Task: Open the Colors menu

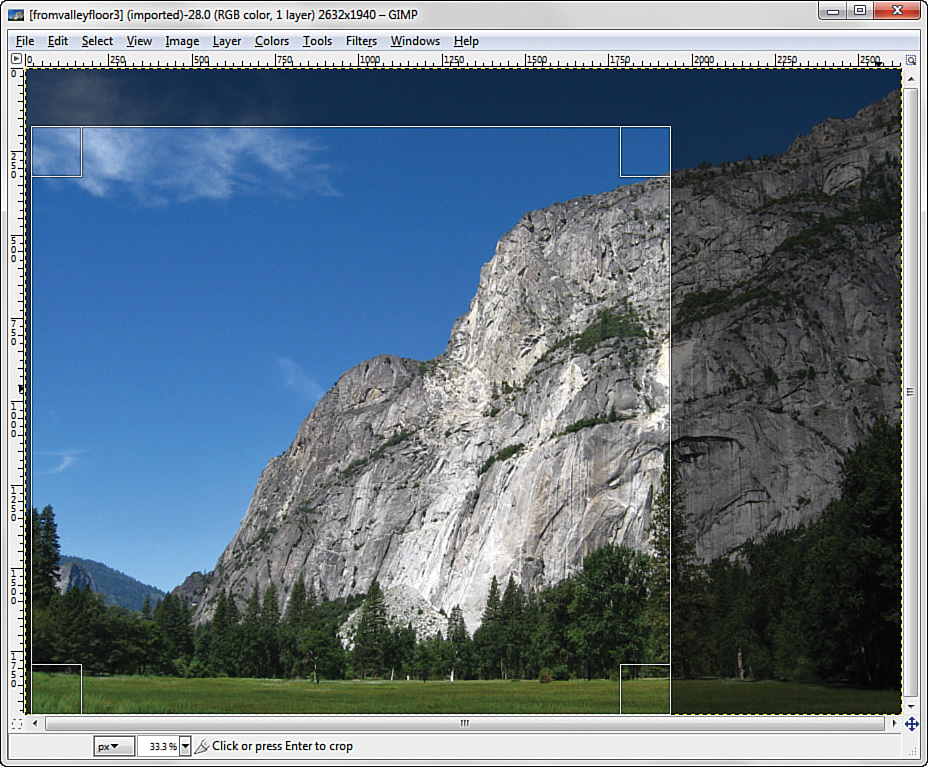Action: [271, 41]
